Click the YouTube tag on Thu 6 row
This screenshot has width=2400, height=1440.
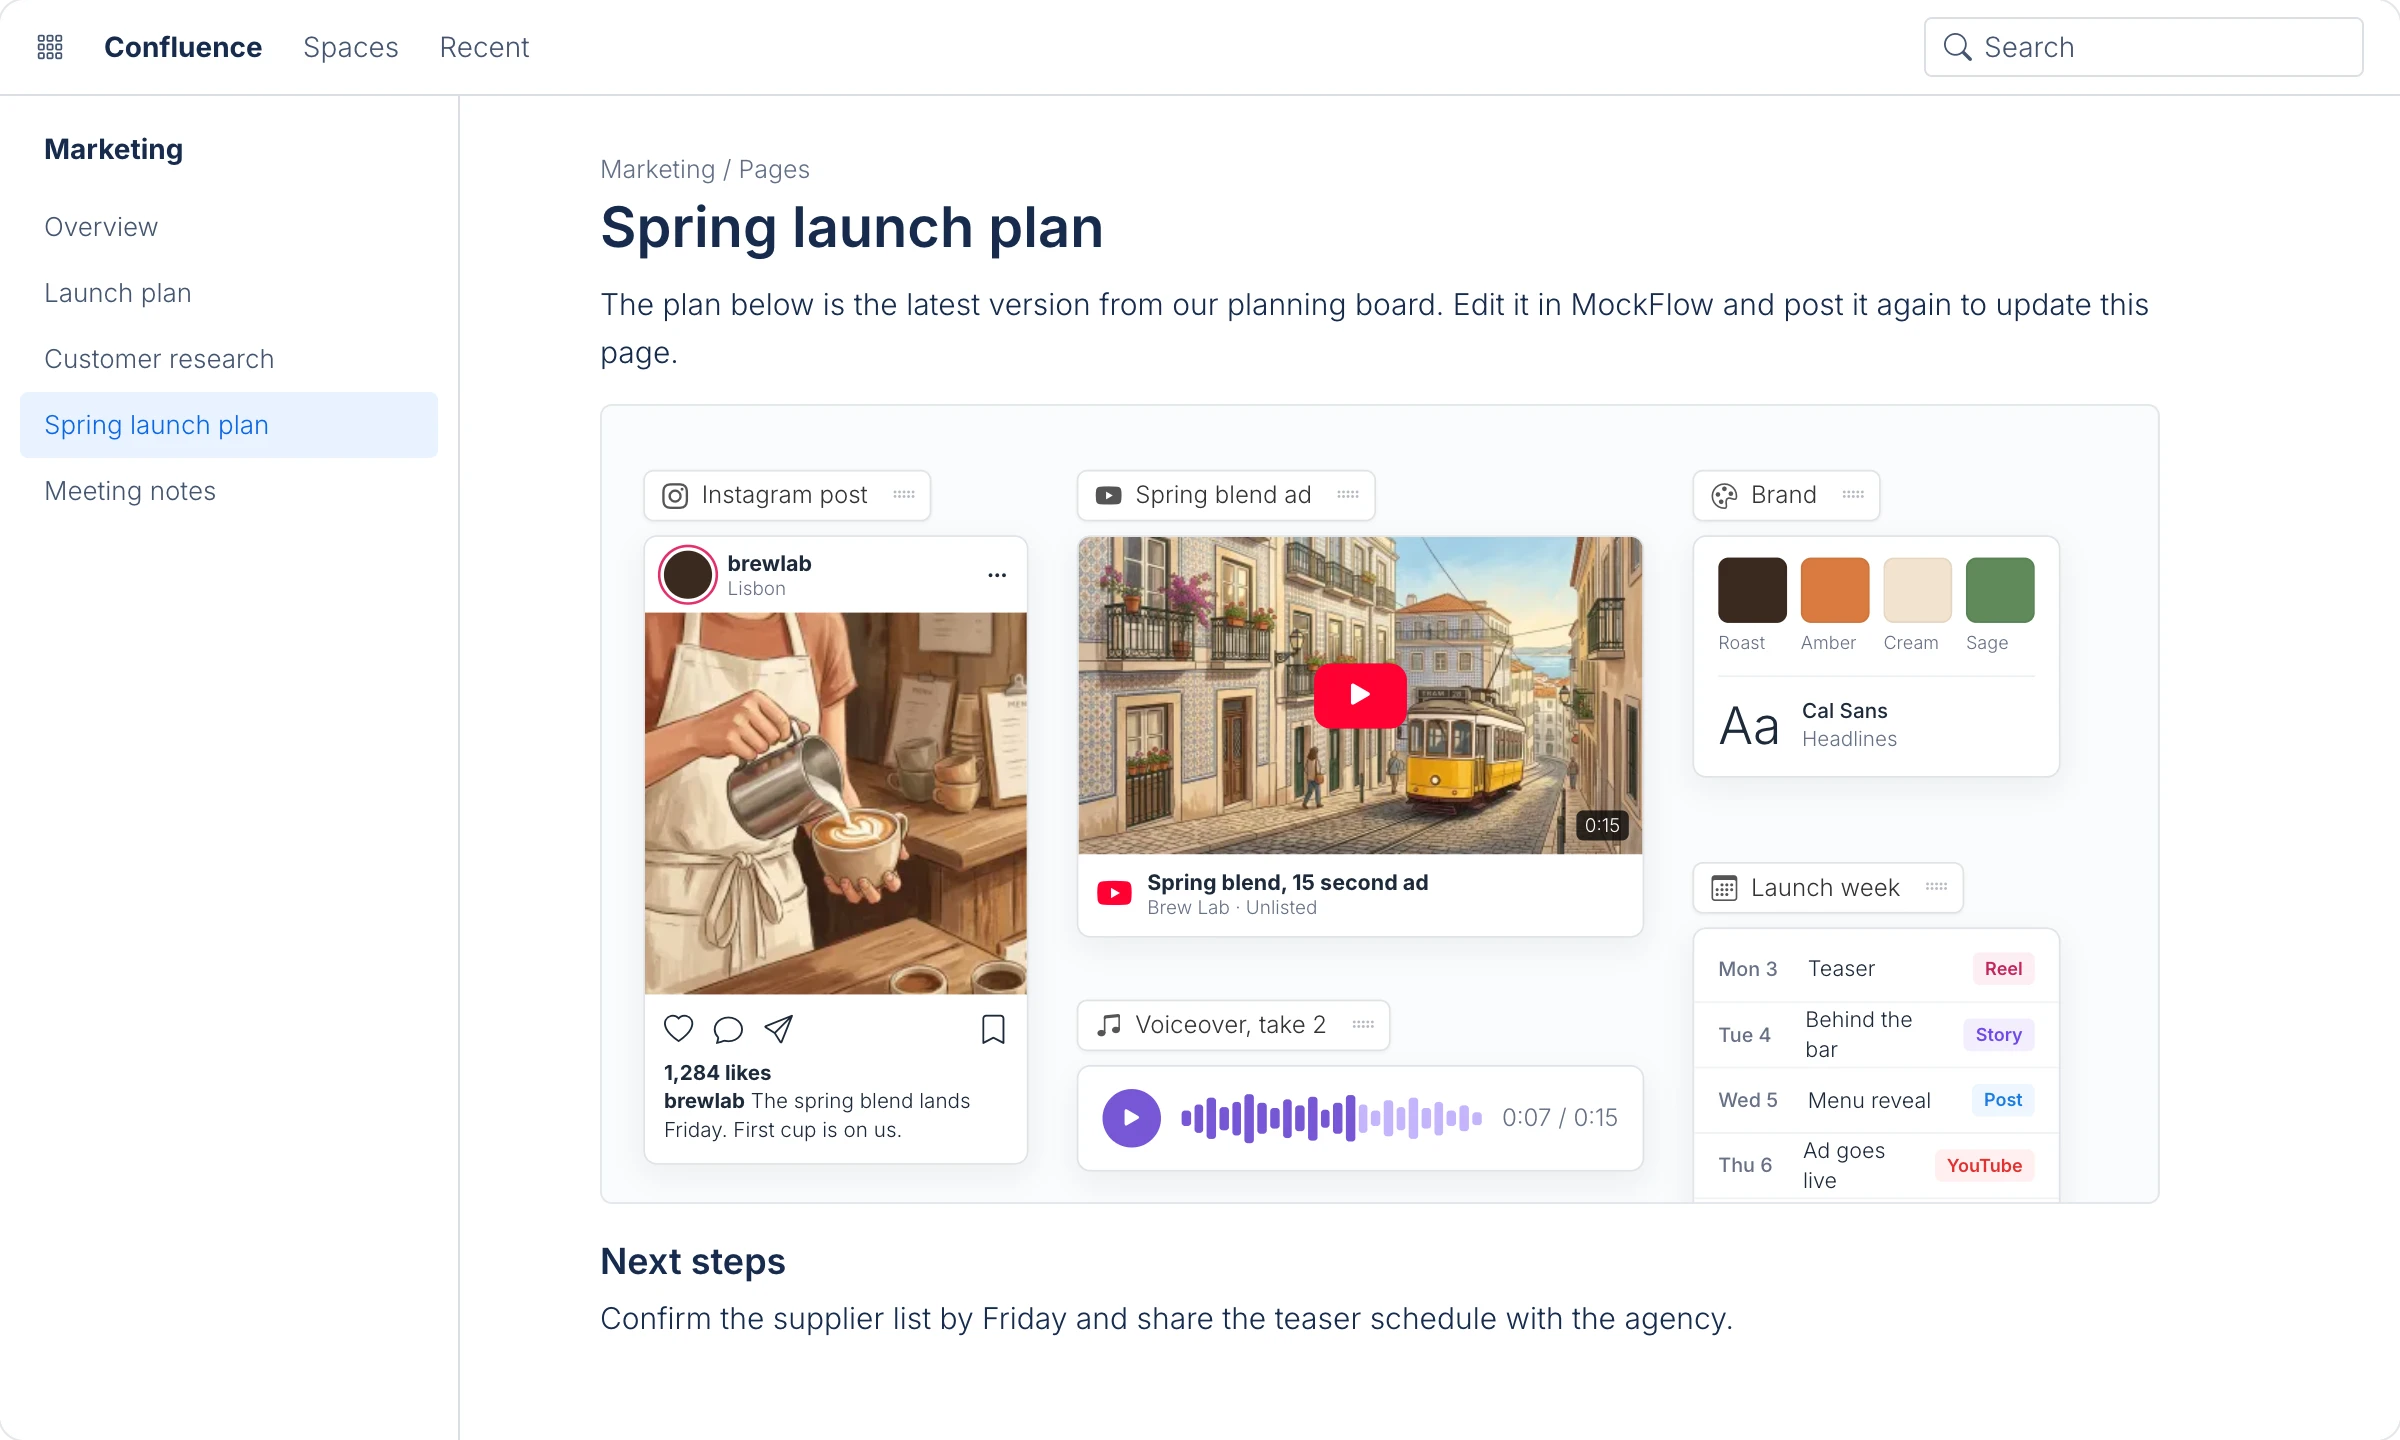[x=1984, y=1166]
